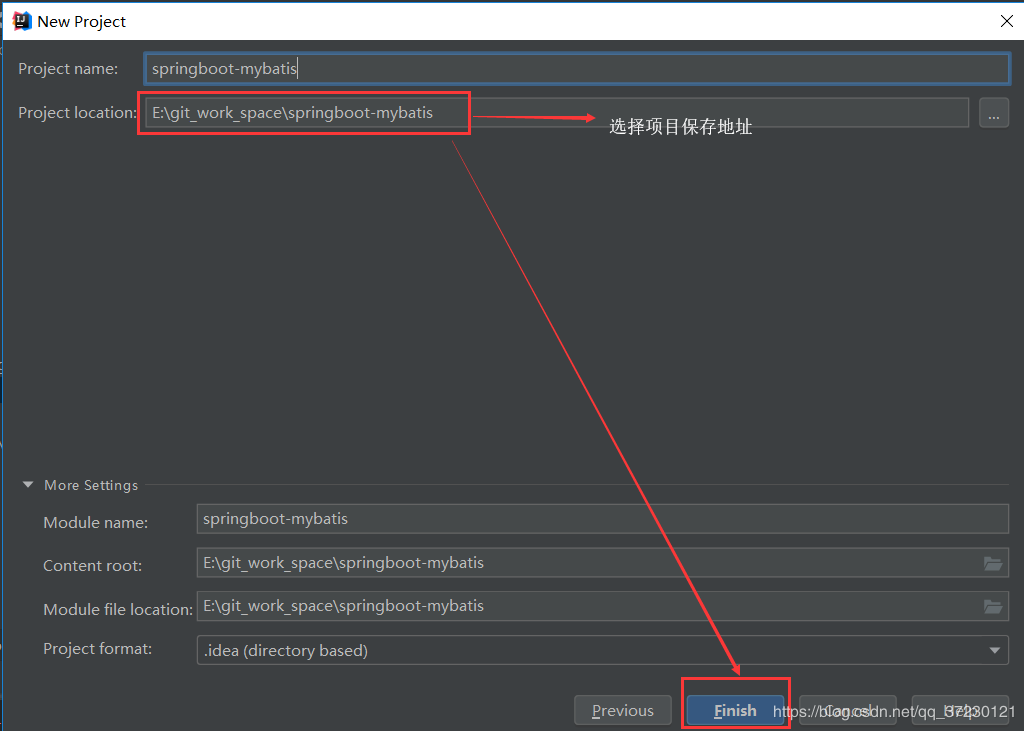The height and width of the screenshot is (731, 1024).
Task: Click Finish to create the project
Action: point(735,710)
